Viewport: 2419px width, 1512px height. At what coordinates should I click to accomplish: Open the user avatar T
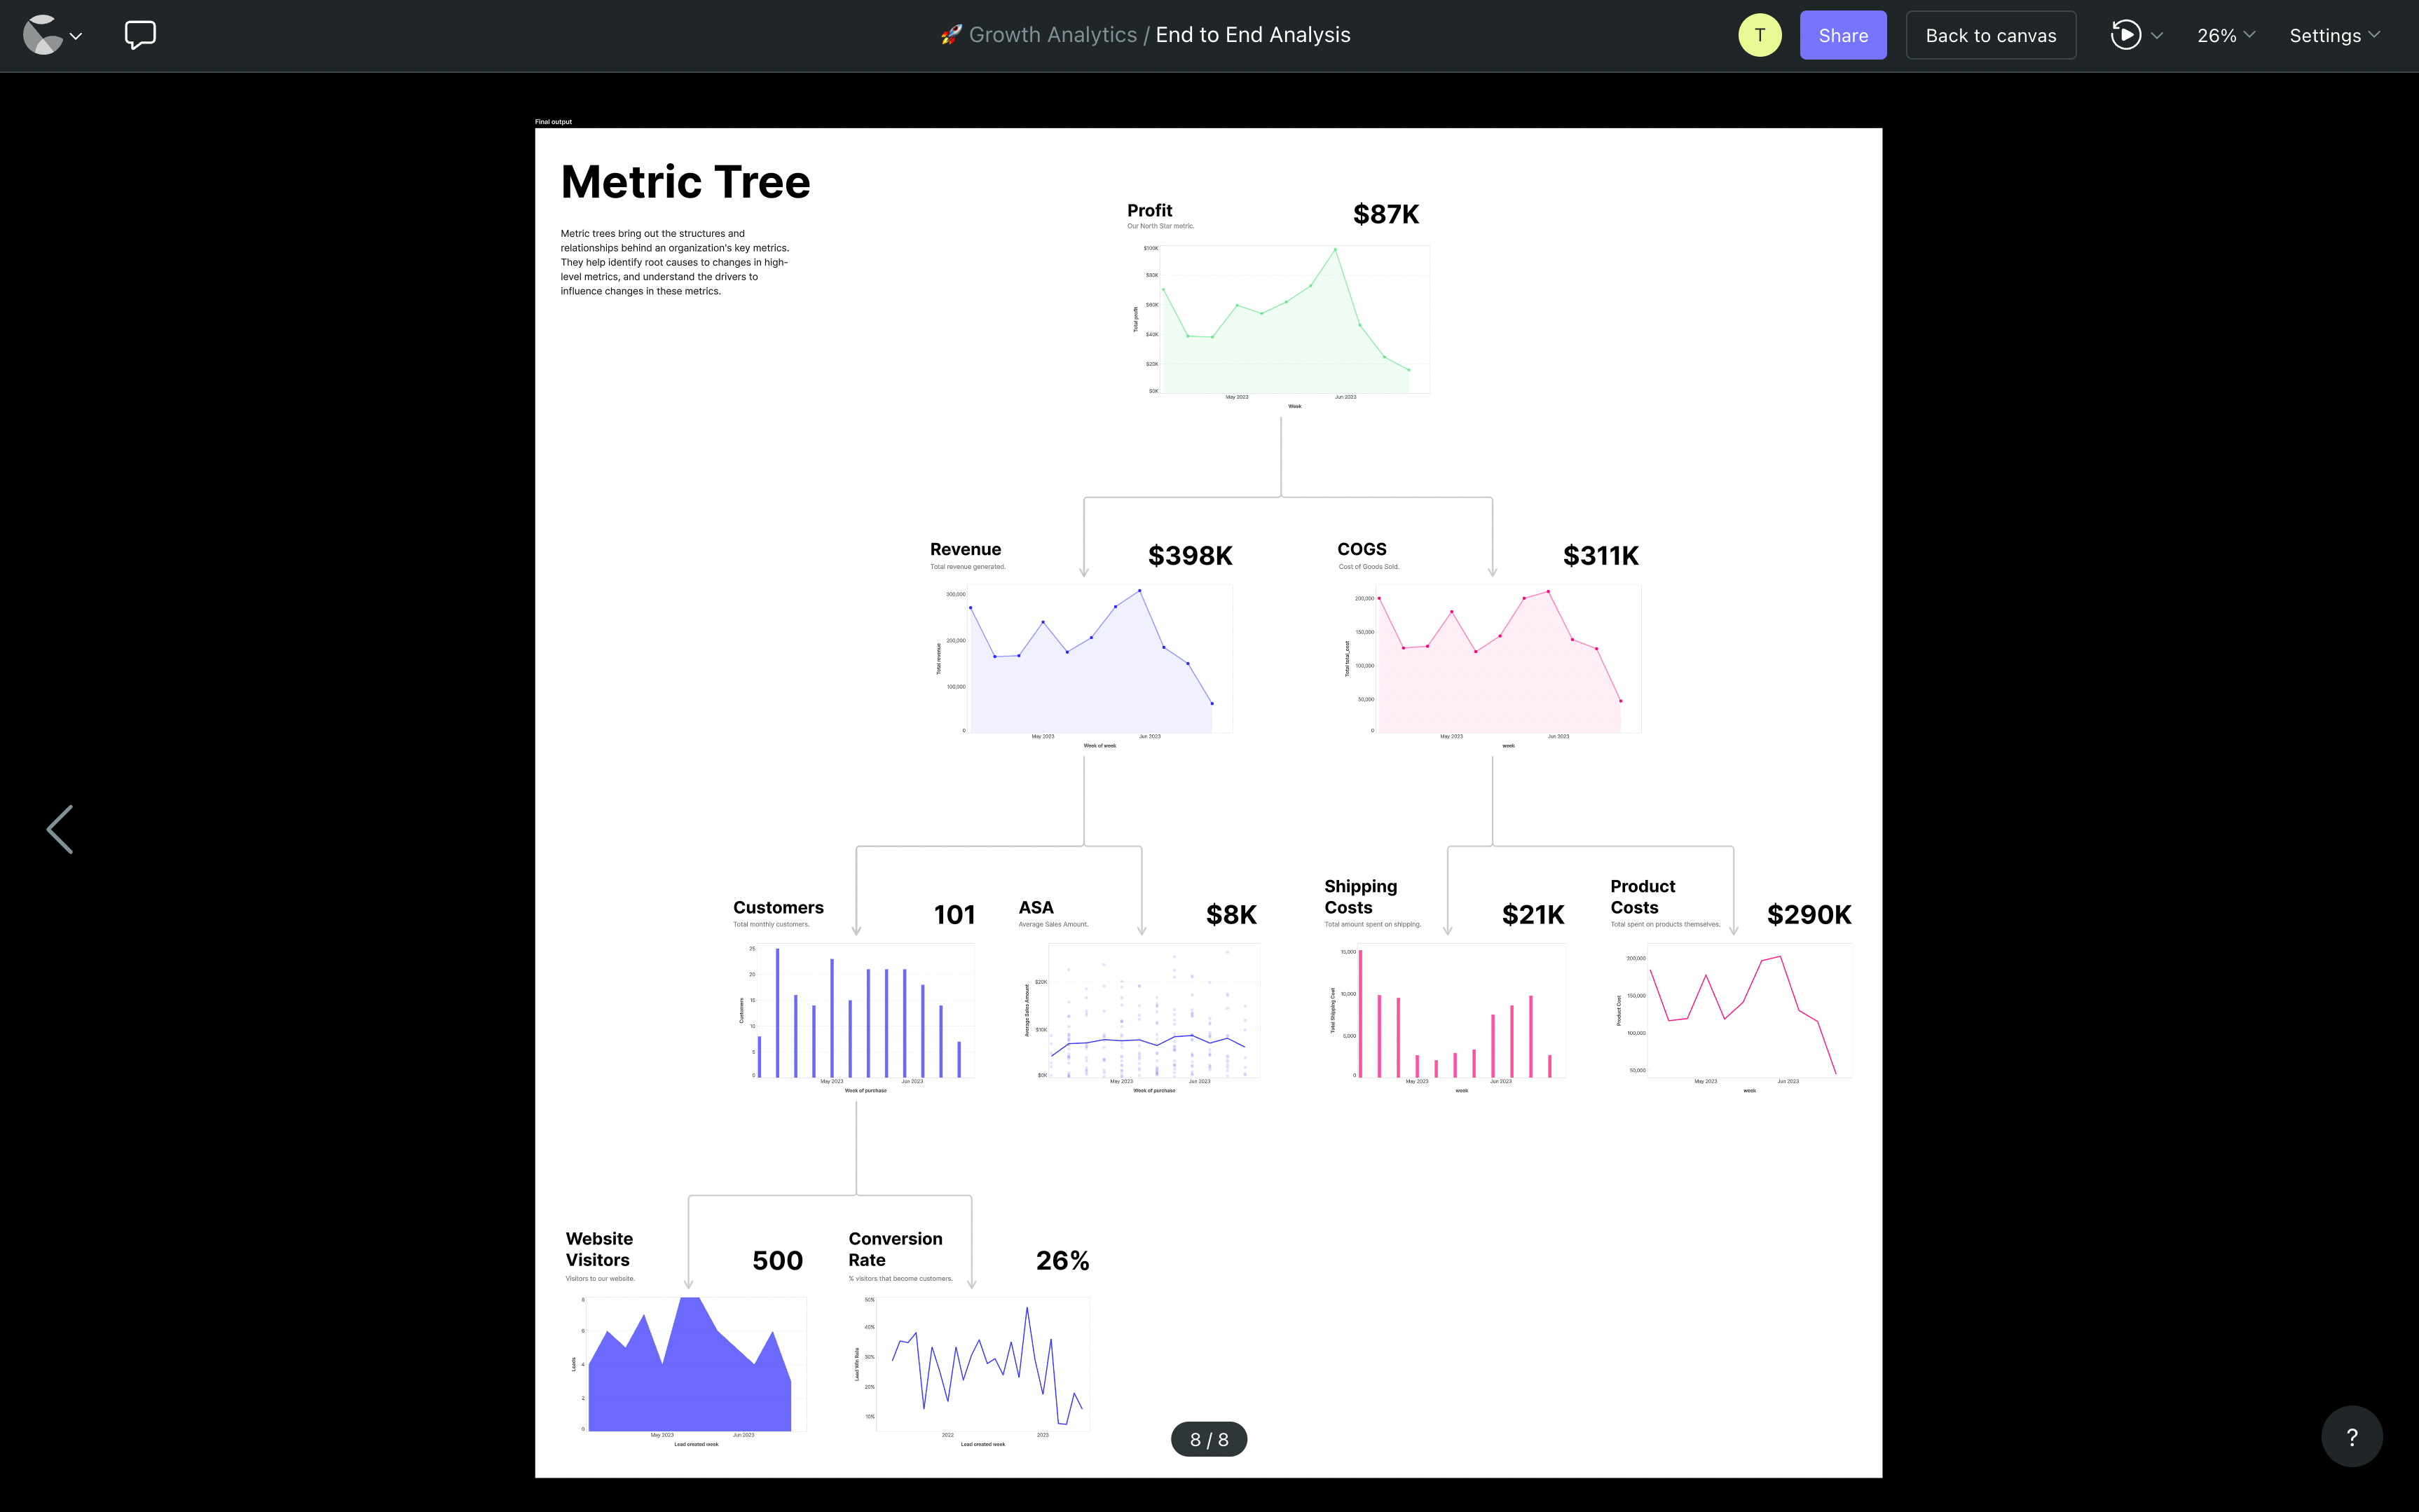click(1759, 35)
